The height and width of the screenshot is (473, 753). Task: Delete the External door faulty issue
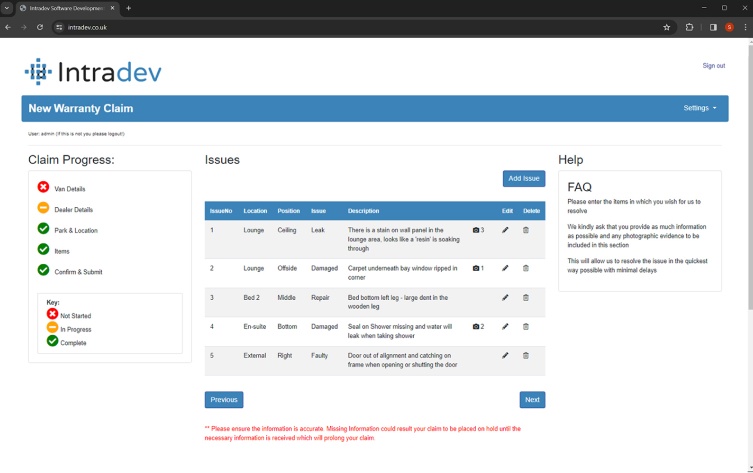pyautogui.click(x=526, y=355)
